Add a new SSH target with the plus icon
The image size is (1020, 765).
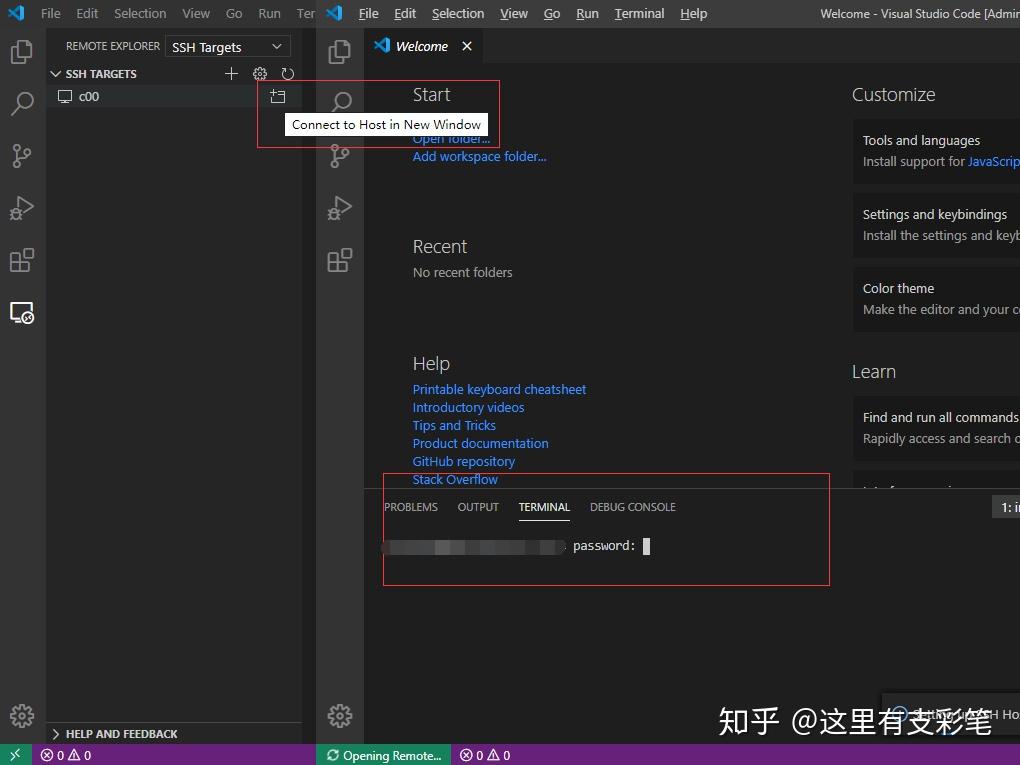(x=231, y=73)
